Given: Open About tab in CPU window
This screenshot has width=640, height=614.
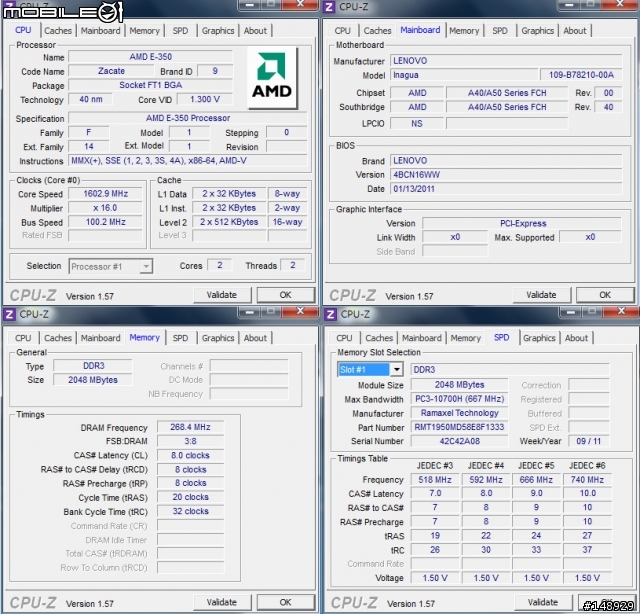Looking at the screenshot, I should (x=255, y=31).
